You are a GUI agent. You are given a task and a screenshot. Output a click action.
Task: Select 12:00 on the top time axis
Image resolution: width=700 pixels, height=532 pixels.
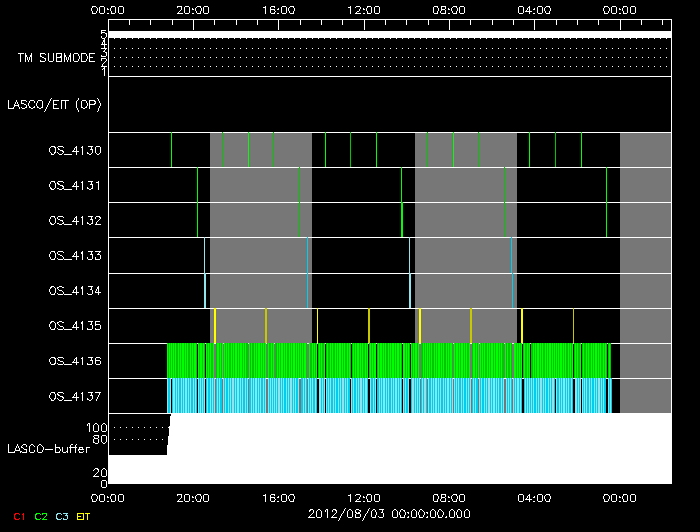click(364, 10)
